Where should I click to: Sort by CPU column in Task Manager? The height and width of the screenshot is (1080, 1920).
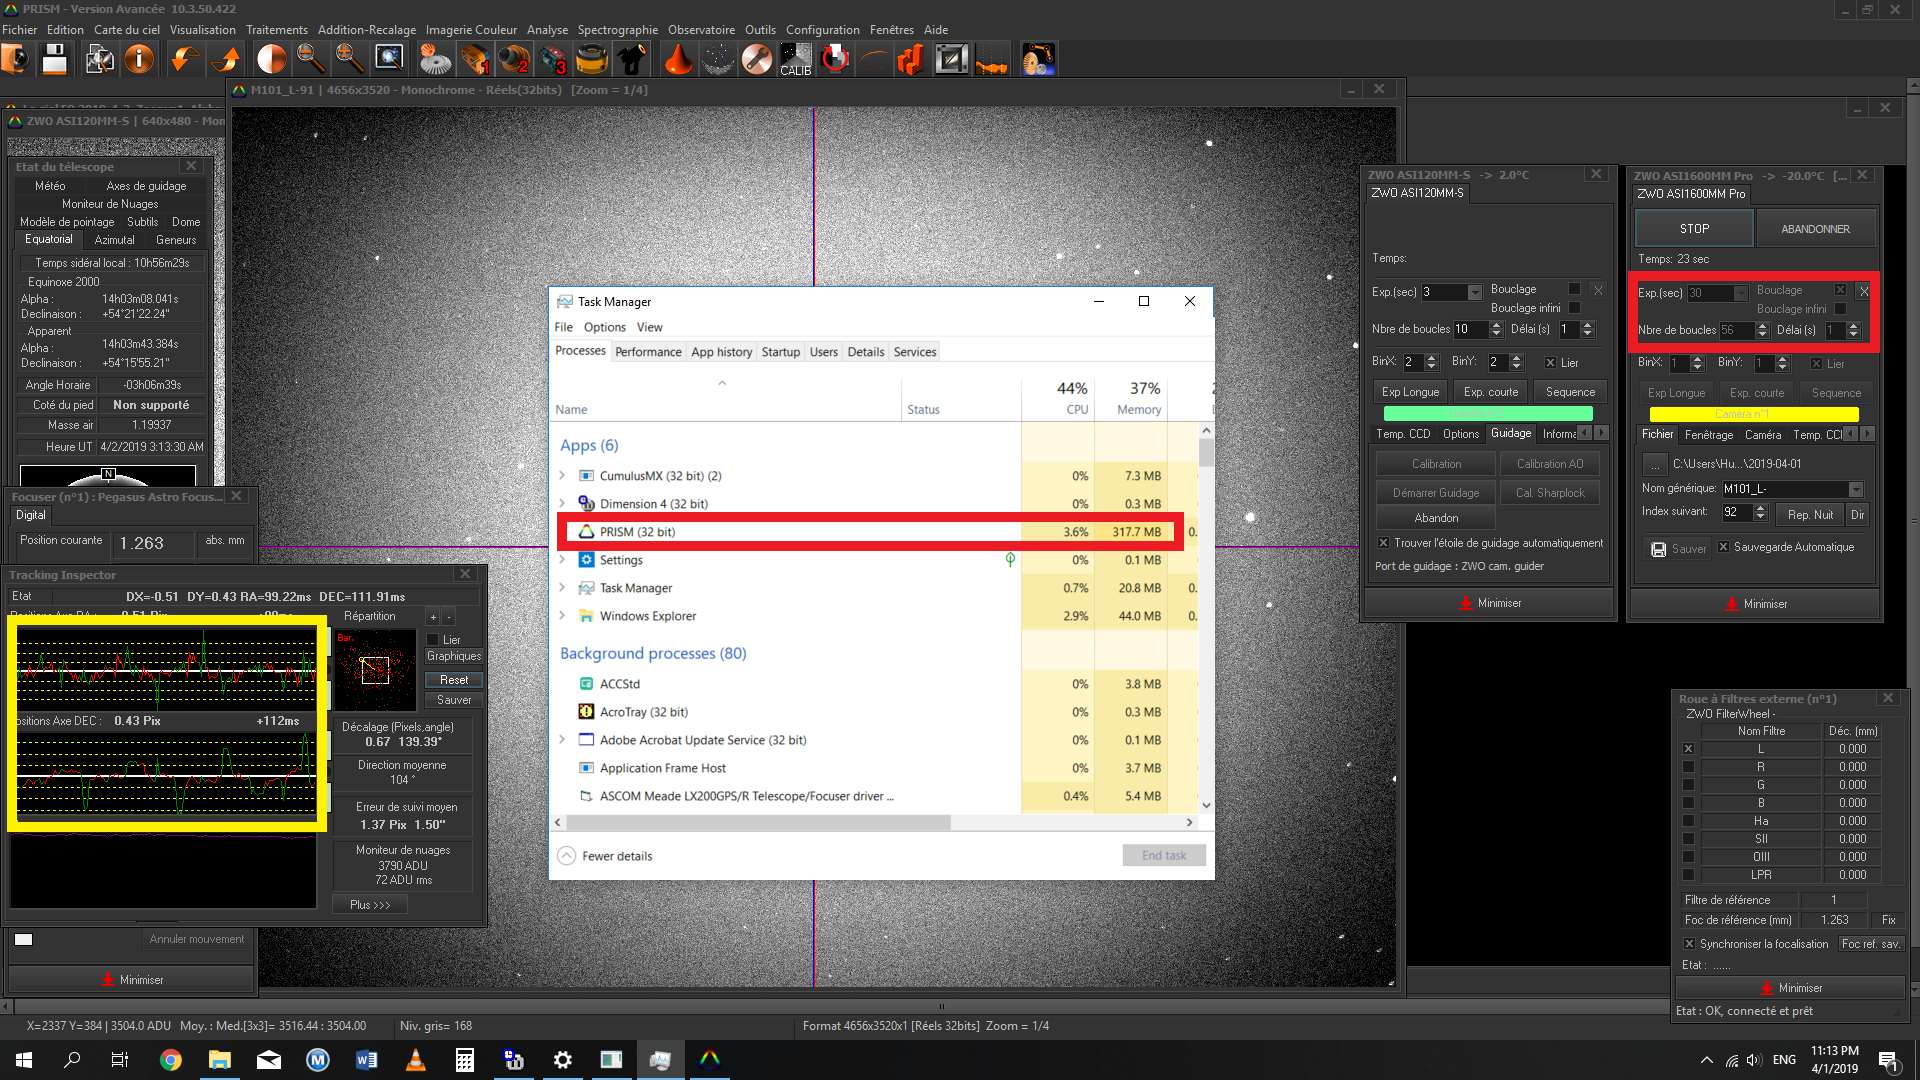(x=1058, y=397)
